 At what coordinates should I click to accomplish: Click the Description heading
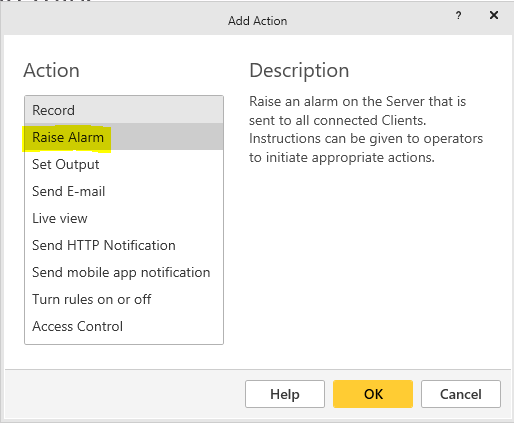click(x=299, y=71)
